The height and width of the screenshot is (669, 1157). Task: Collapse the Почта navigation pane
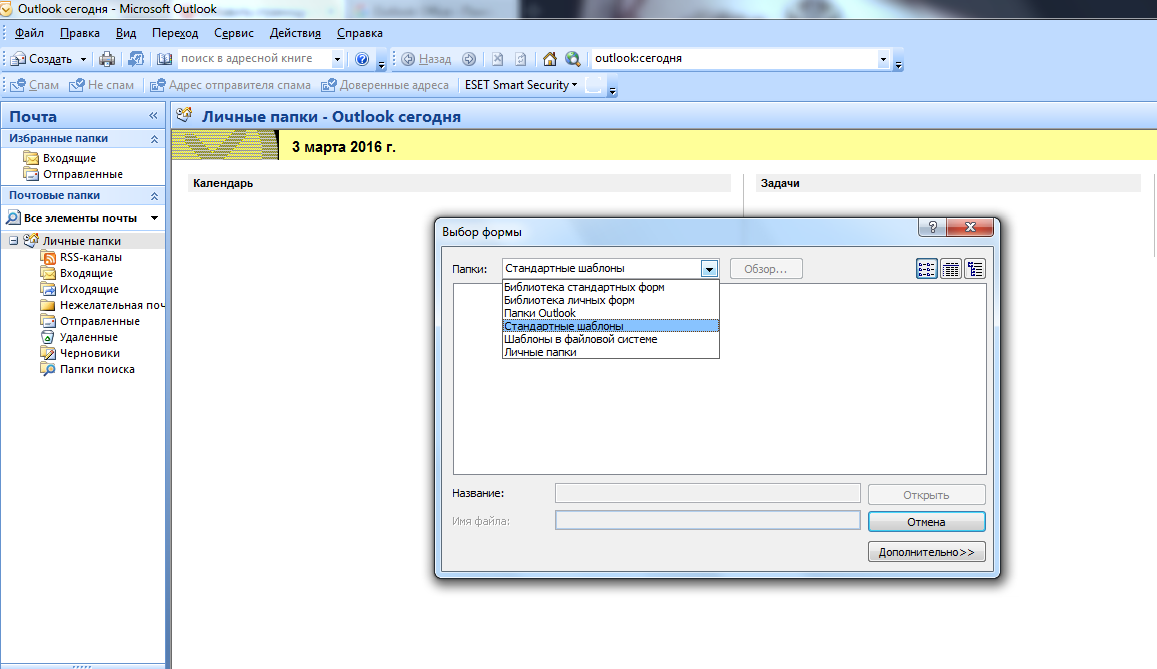pyautogui.click(x=153, y=116)
